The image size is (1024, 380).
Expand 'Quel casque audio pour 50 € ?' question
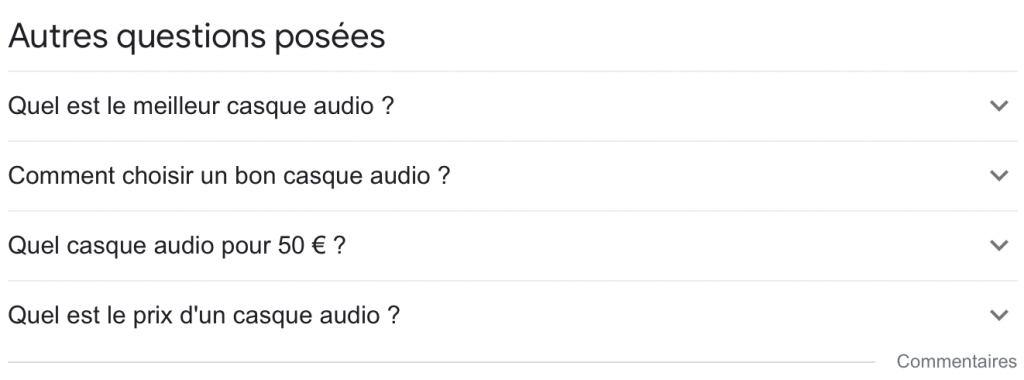click(513, 245)
